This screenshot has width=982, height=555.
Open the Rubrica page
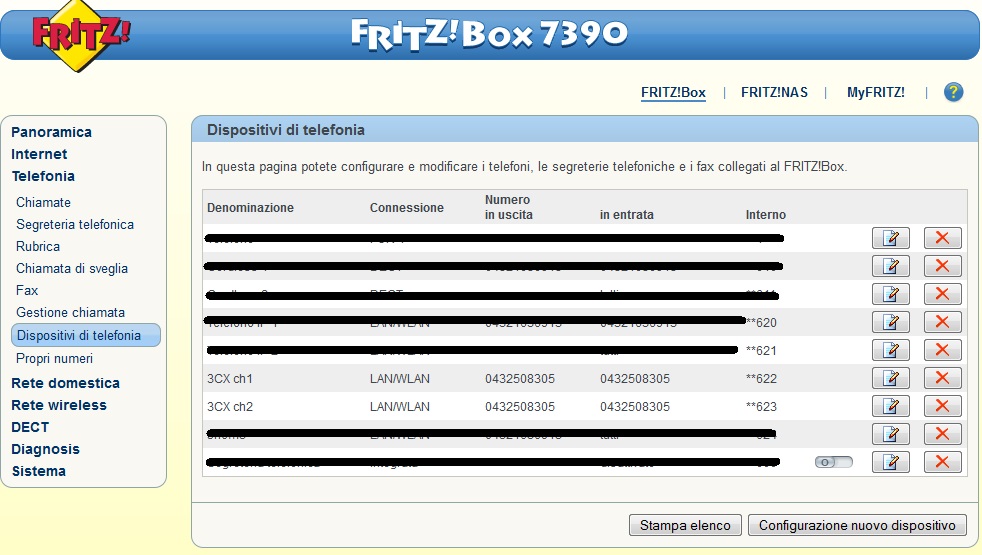[38, 246]
